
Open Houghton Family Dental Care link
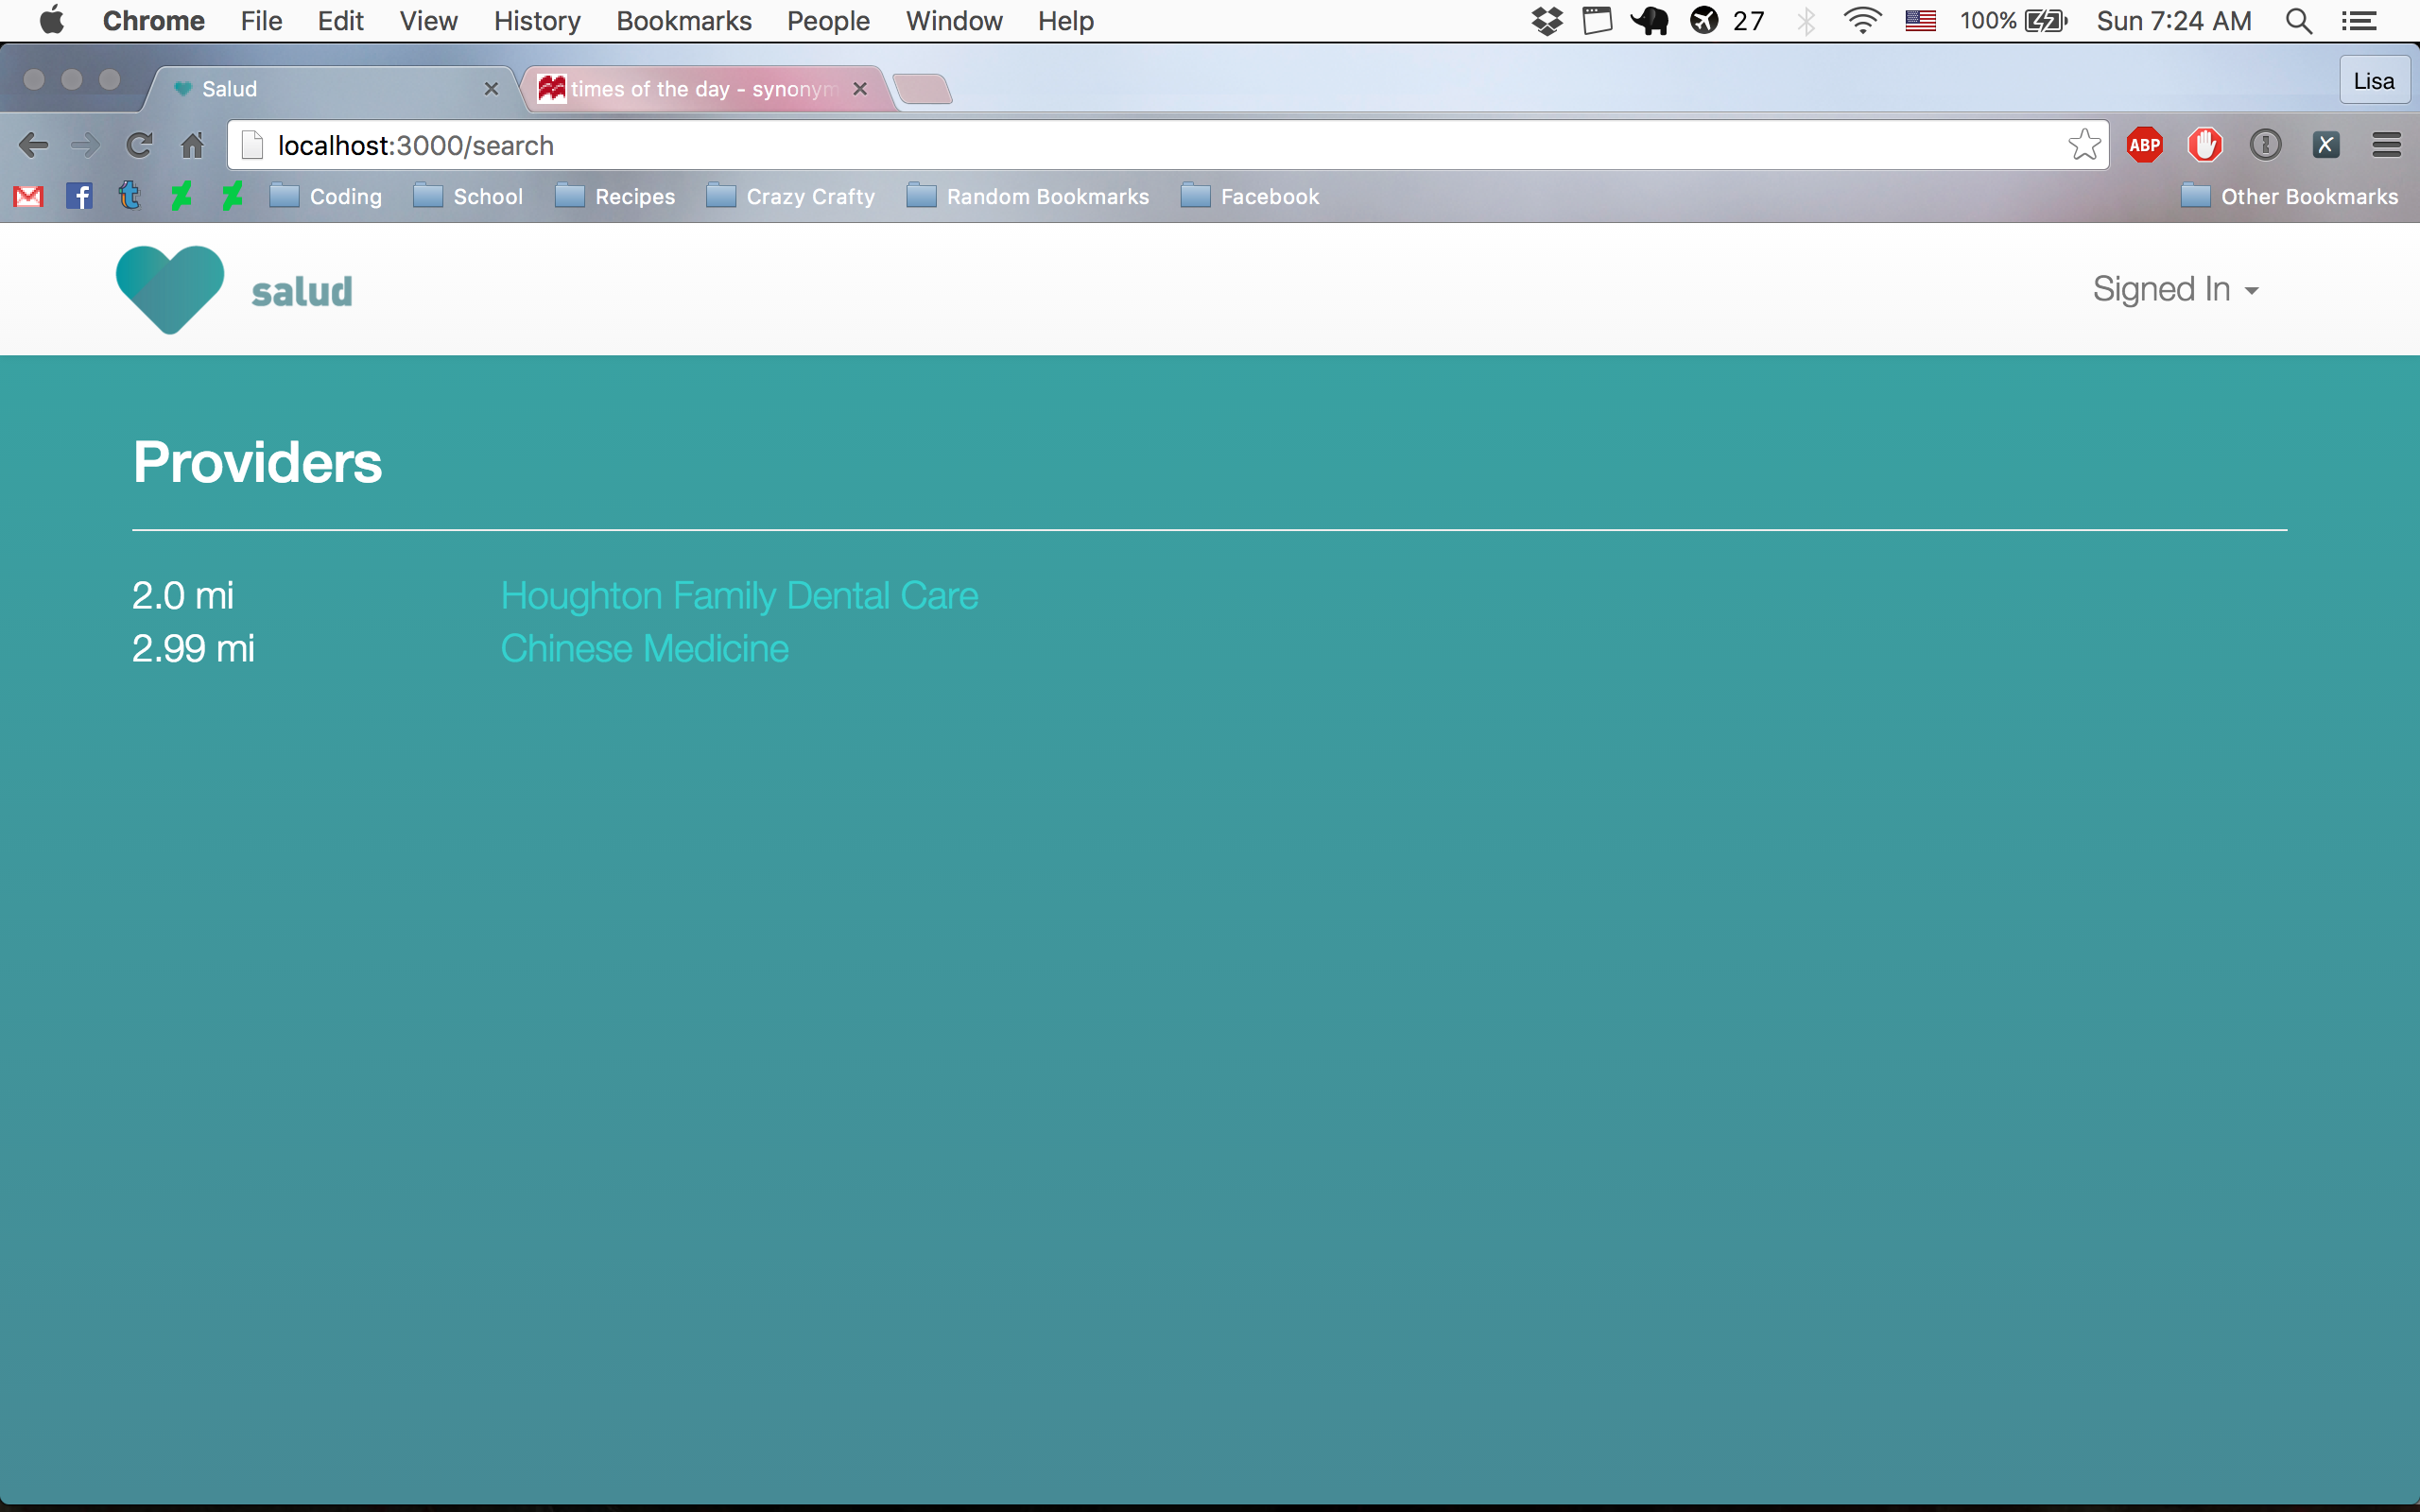(739, 596)
